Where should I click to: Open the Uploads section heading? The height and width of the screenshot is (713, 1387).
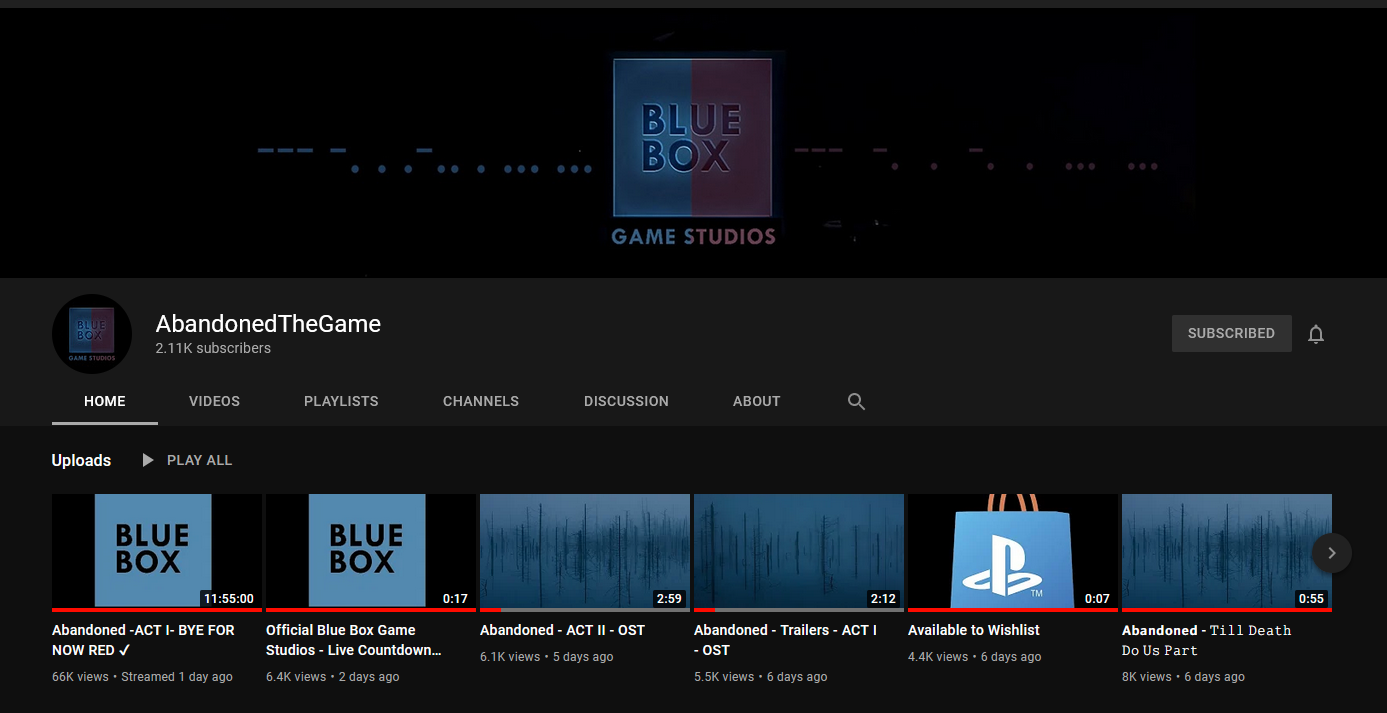pos(81,460)
